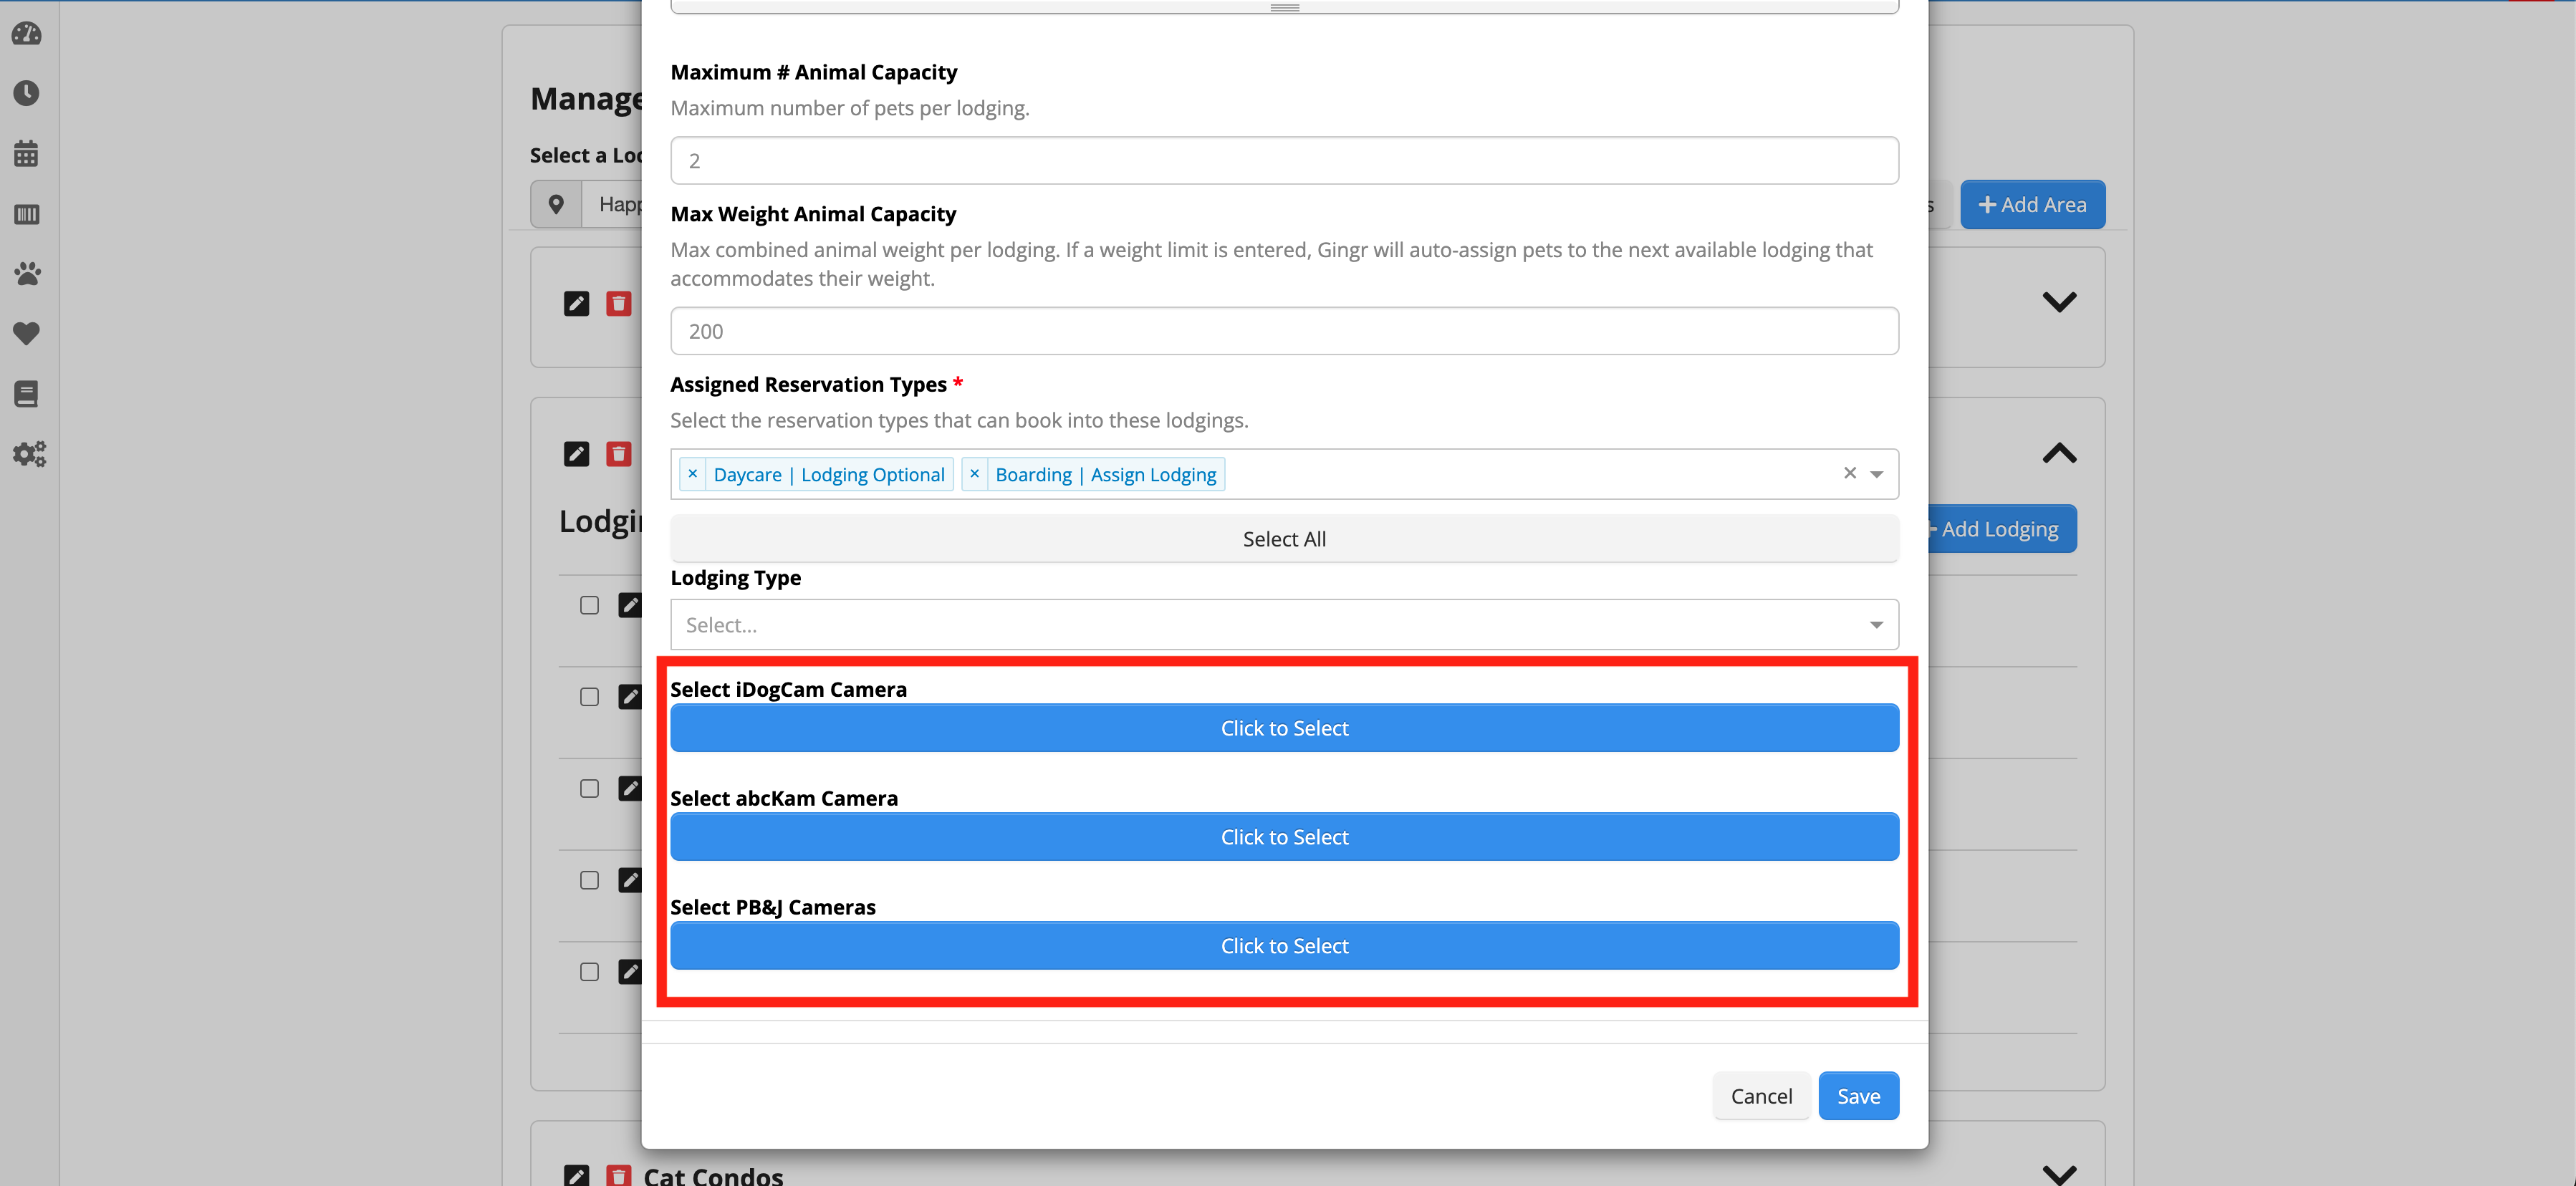The height and width of the screenshot is (1186, 2576).
Task: Open the barcode icon in sidebar
Action: 27,214
